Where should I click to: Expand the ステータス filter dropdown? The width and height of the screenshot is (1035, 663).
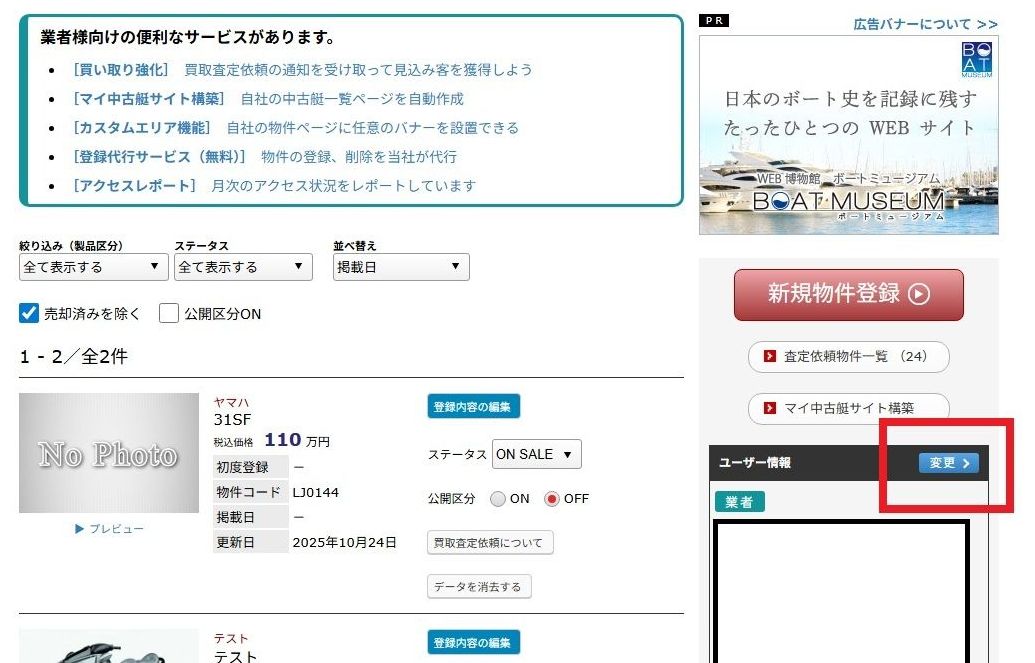point(243,267)
